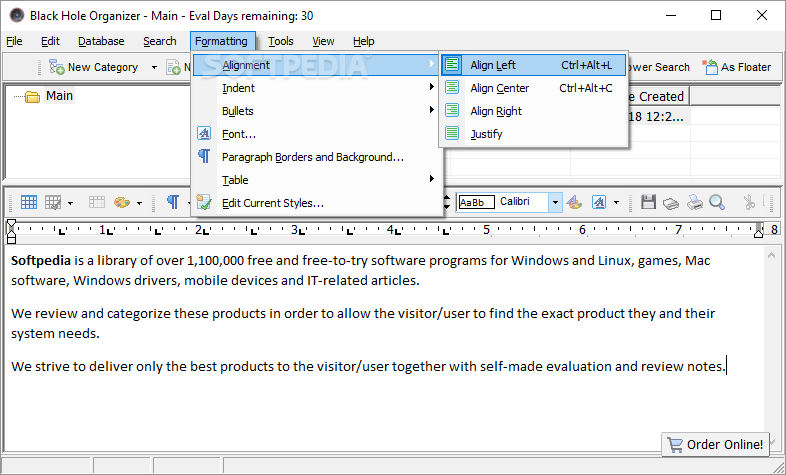Open the Database menu

101,41
